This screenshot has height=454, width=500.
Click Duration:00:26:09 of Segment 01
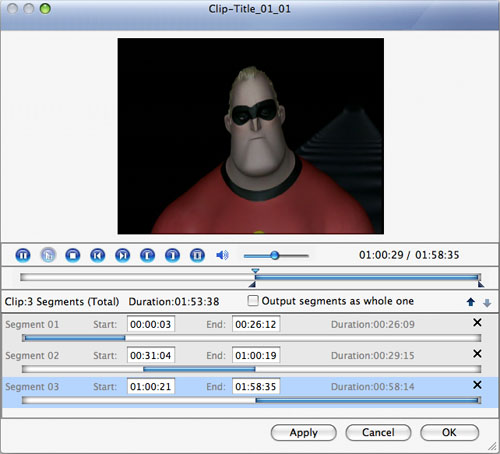click(x=373, y=324)
